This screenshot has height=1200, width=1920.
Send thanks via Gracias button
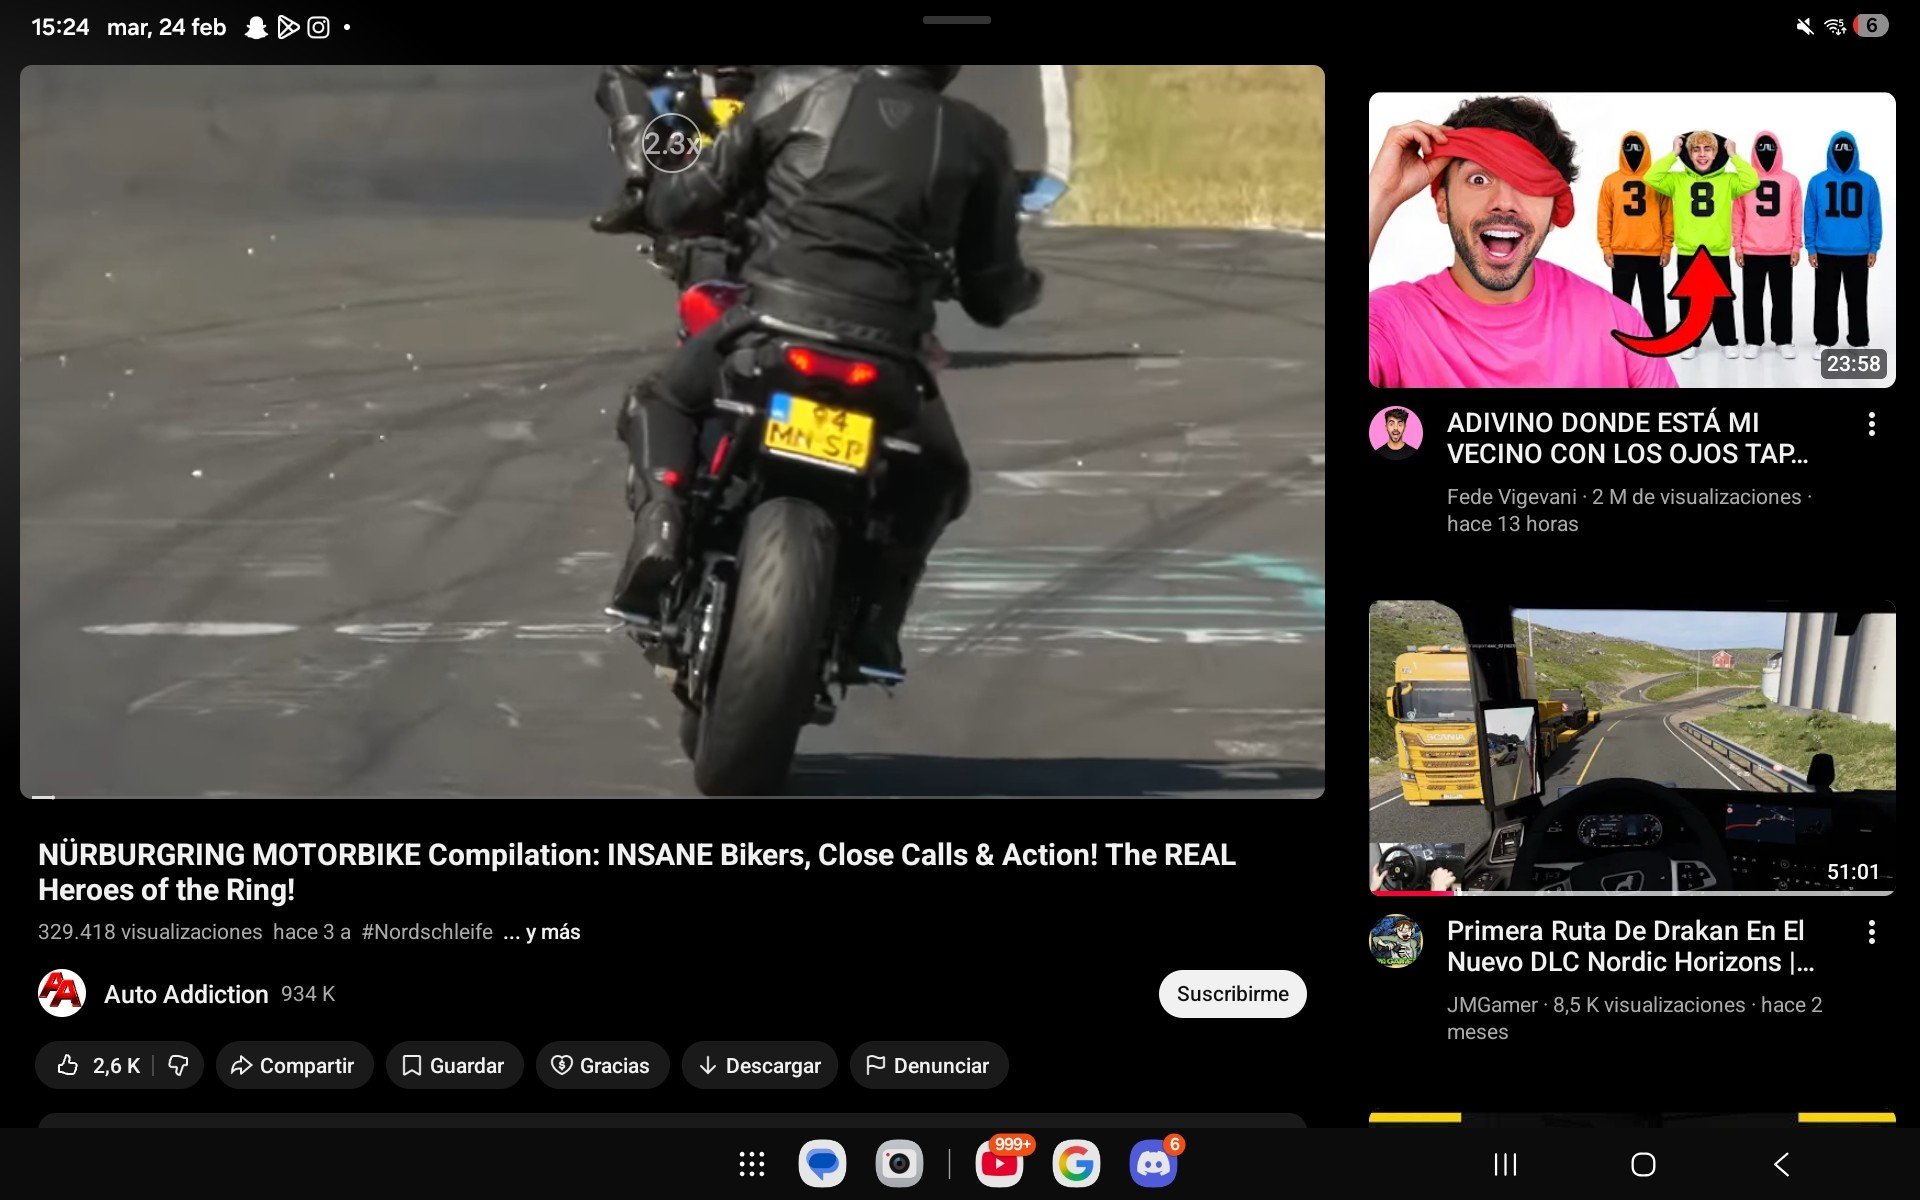[601, 1065]
